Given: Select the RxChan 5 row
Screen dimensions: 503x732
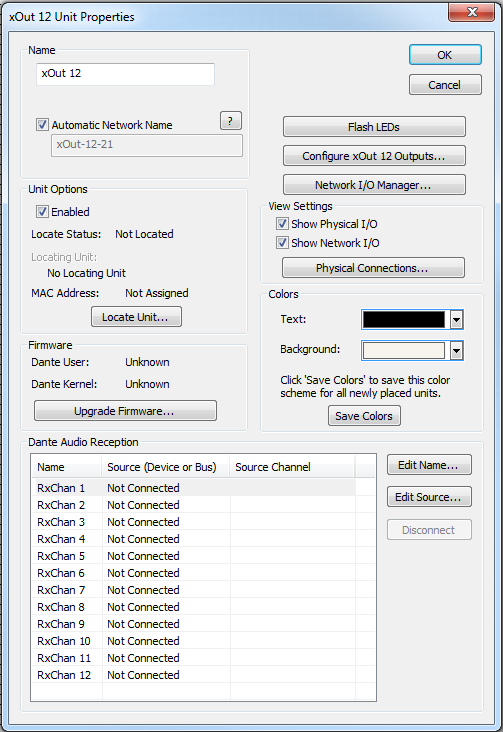Looking at the screenshot, I should coord(194,556).
